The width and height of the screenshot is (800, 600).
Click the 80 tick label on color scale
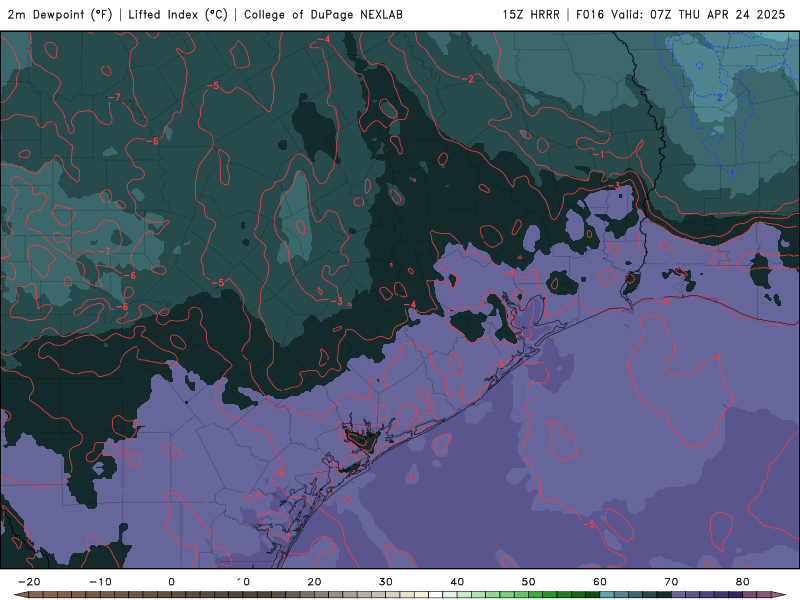(743, 582)
